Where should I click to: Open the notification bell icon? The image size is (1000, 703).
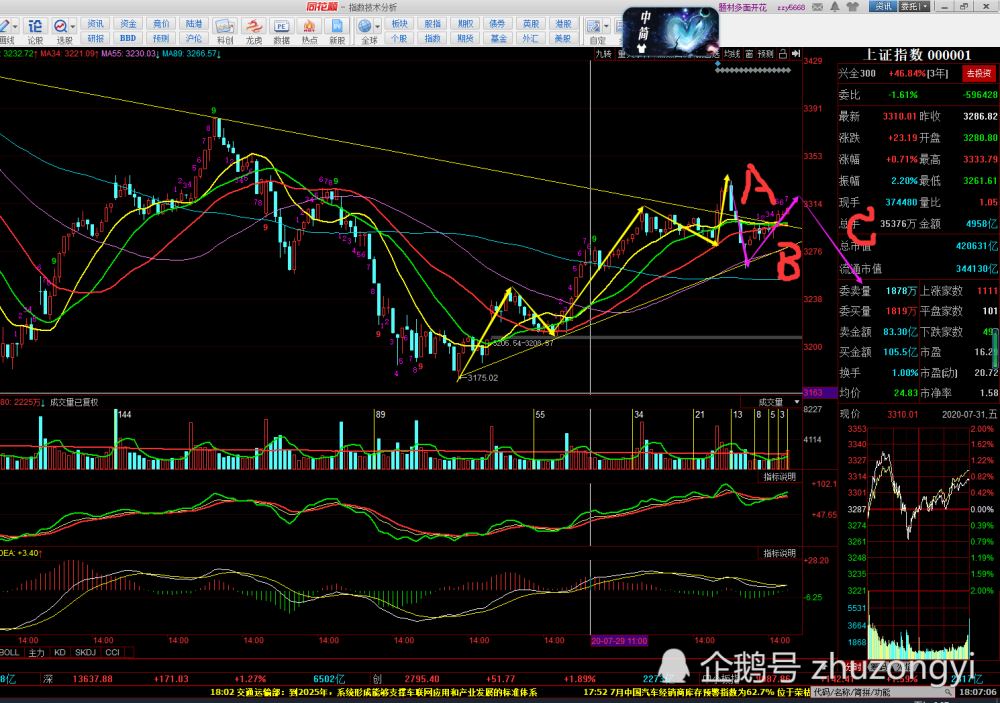click(x=835, y=6)
